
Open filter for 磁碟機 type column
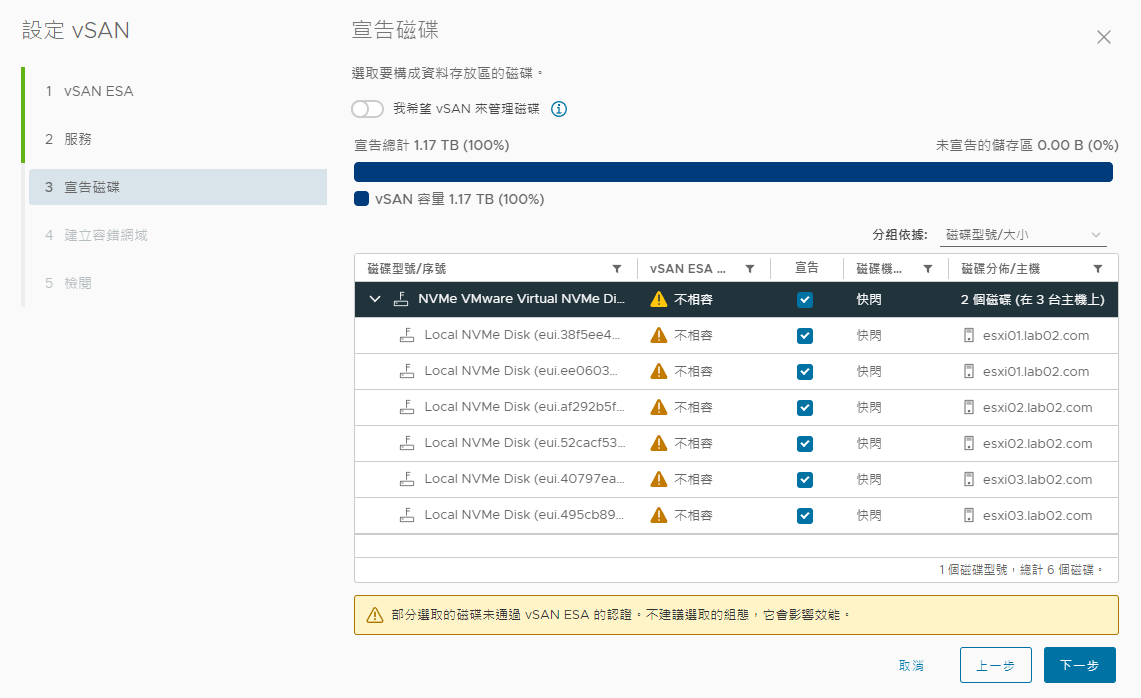928,269
